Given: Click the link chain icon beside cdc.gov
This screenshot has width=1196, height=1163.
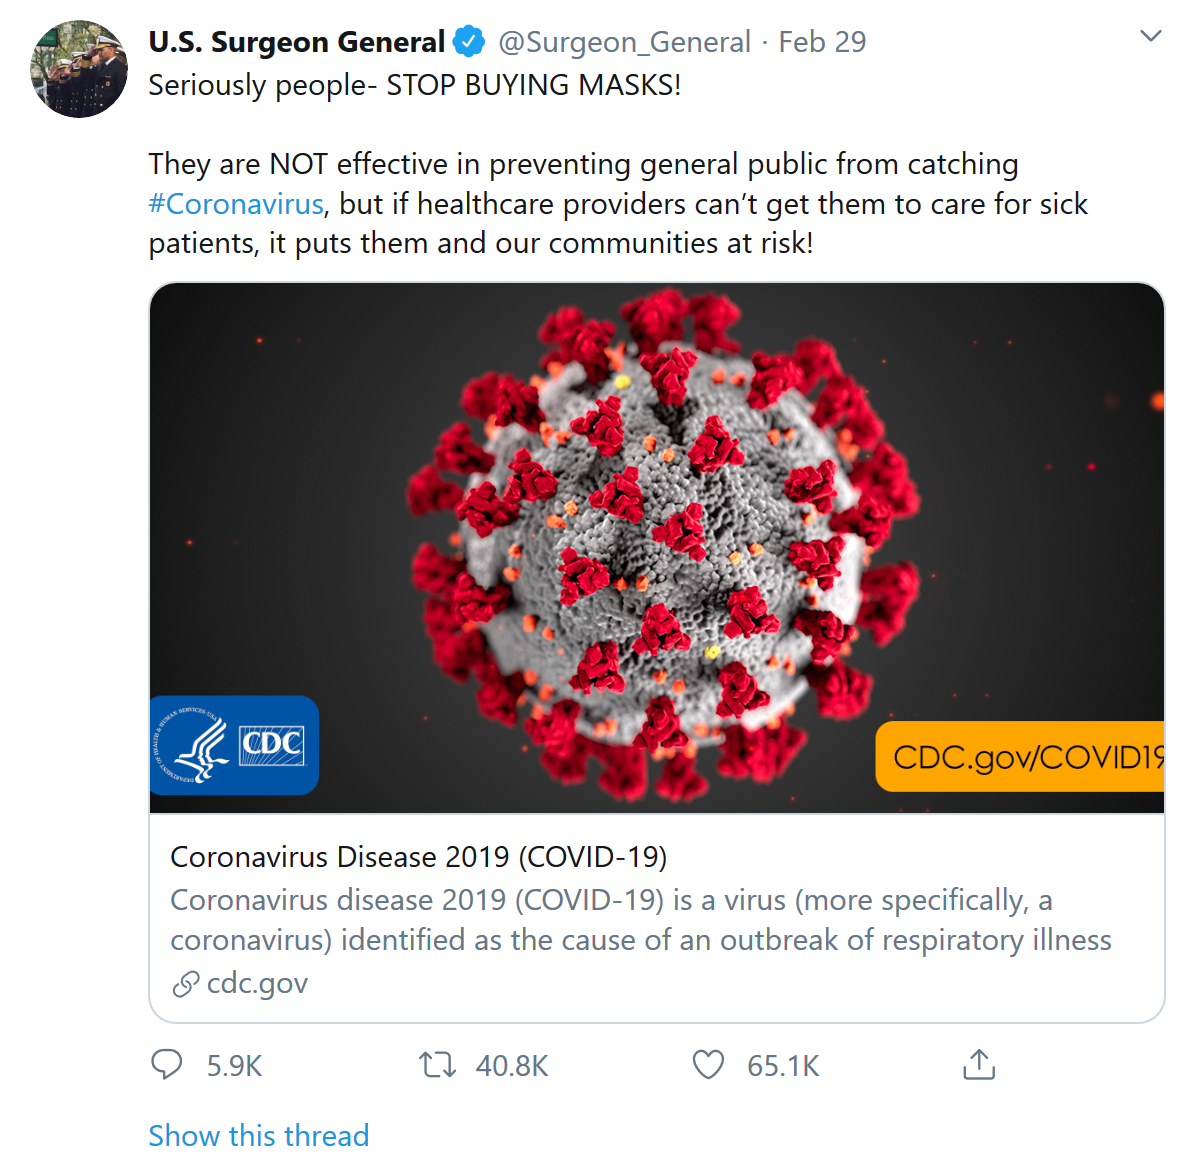Looking at the screenshot, I should pyautogui.click(x=185, y=985).
